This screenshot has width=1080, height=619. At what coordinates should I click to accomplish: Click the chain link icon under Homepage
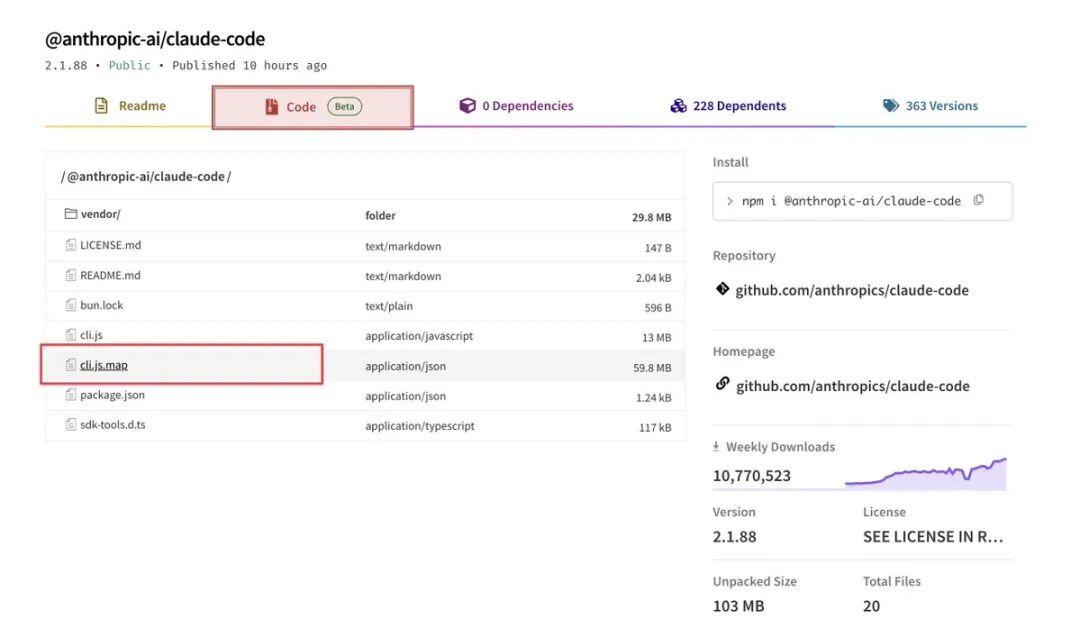point(722,384)
